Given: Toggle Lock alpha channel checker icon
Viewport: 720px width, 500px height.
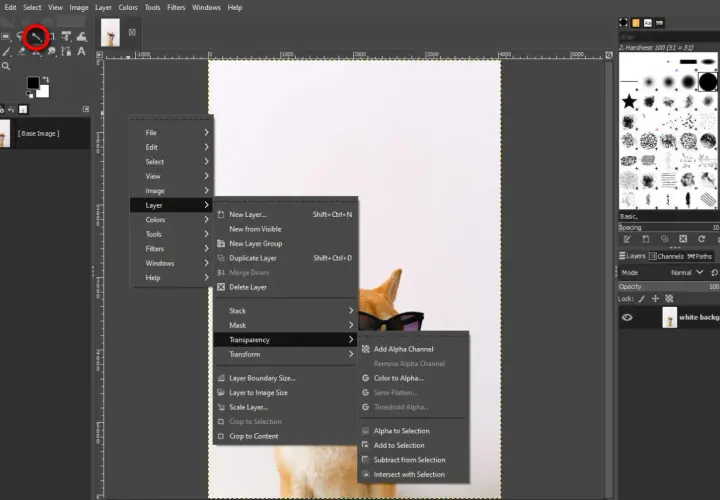Looking at the screenshot, I should [x=669, y=298].
